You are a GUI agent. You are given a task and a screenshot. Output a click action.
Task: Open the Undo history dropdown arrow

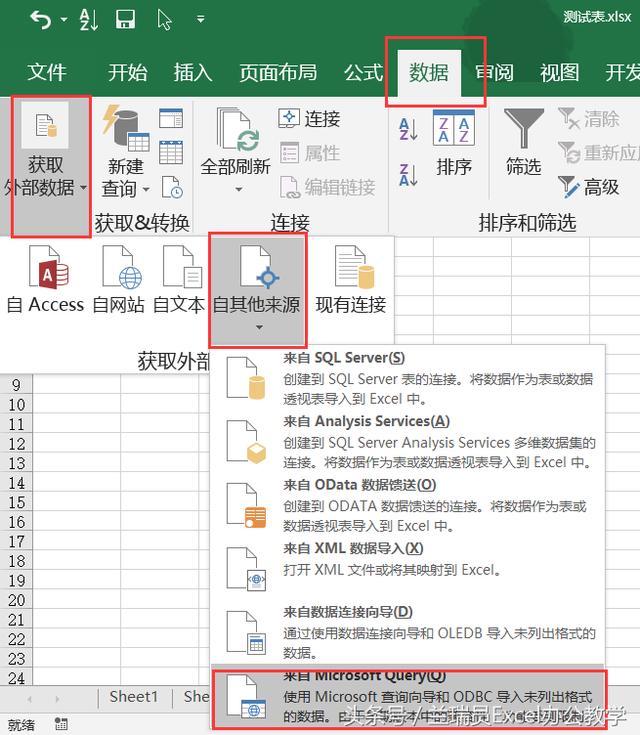tap(64, 20)
